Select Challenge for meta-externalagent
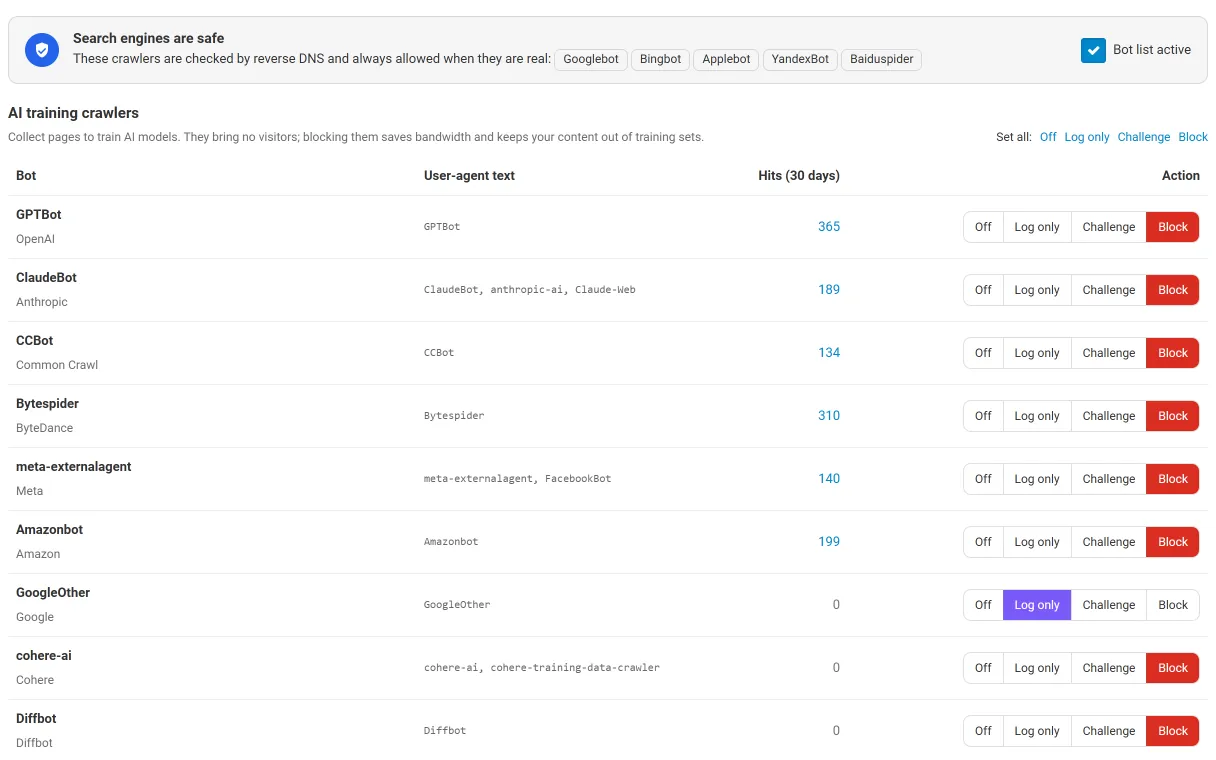This screenshot has height=760, width=1216. coord(1108,479)
